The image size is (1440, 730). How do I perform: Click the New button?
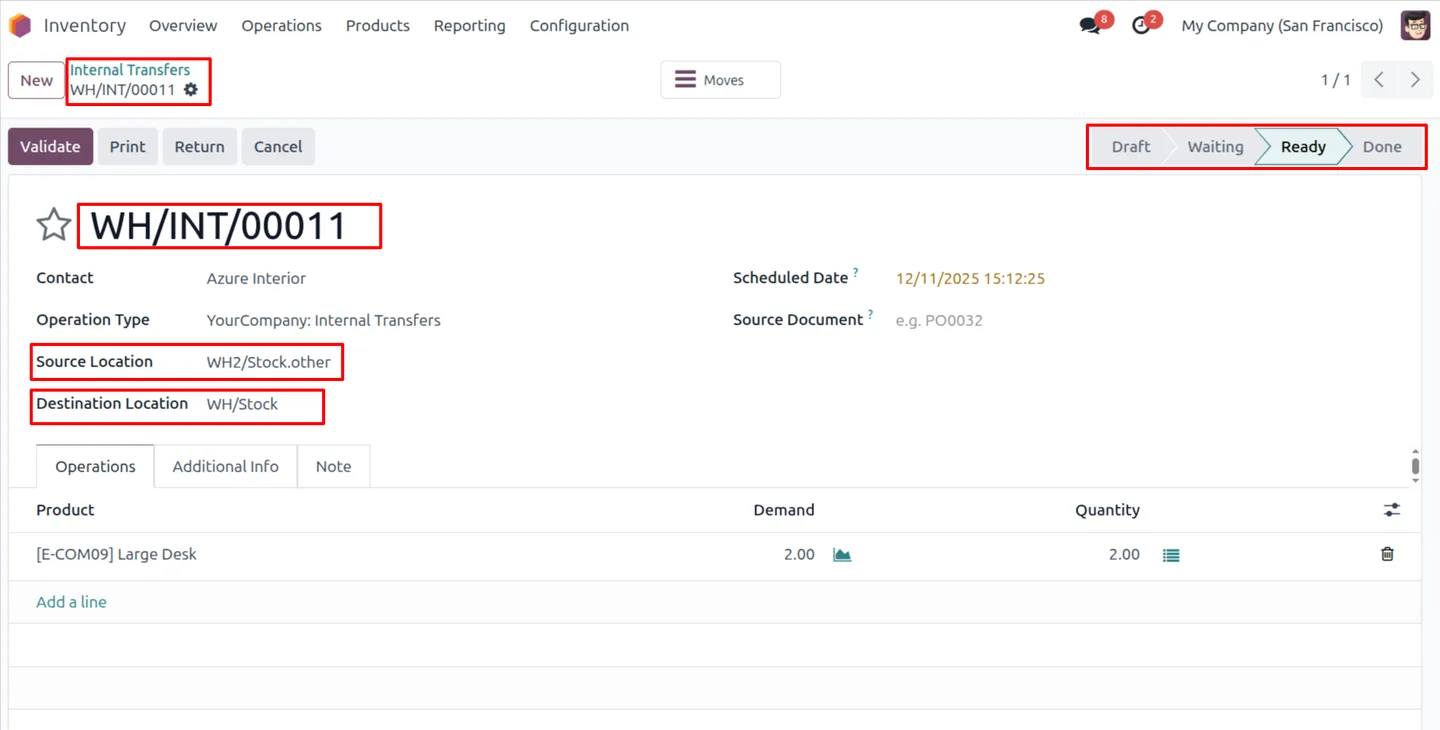(36, 80)
